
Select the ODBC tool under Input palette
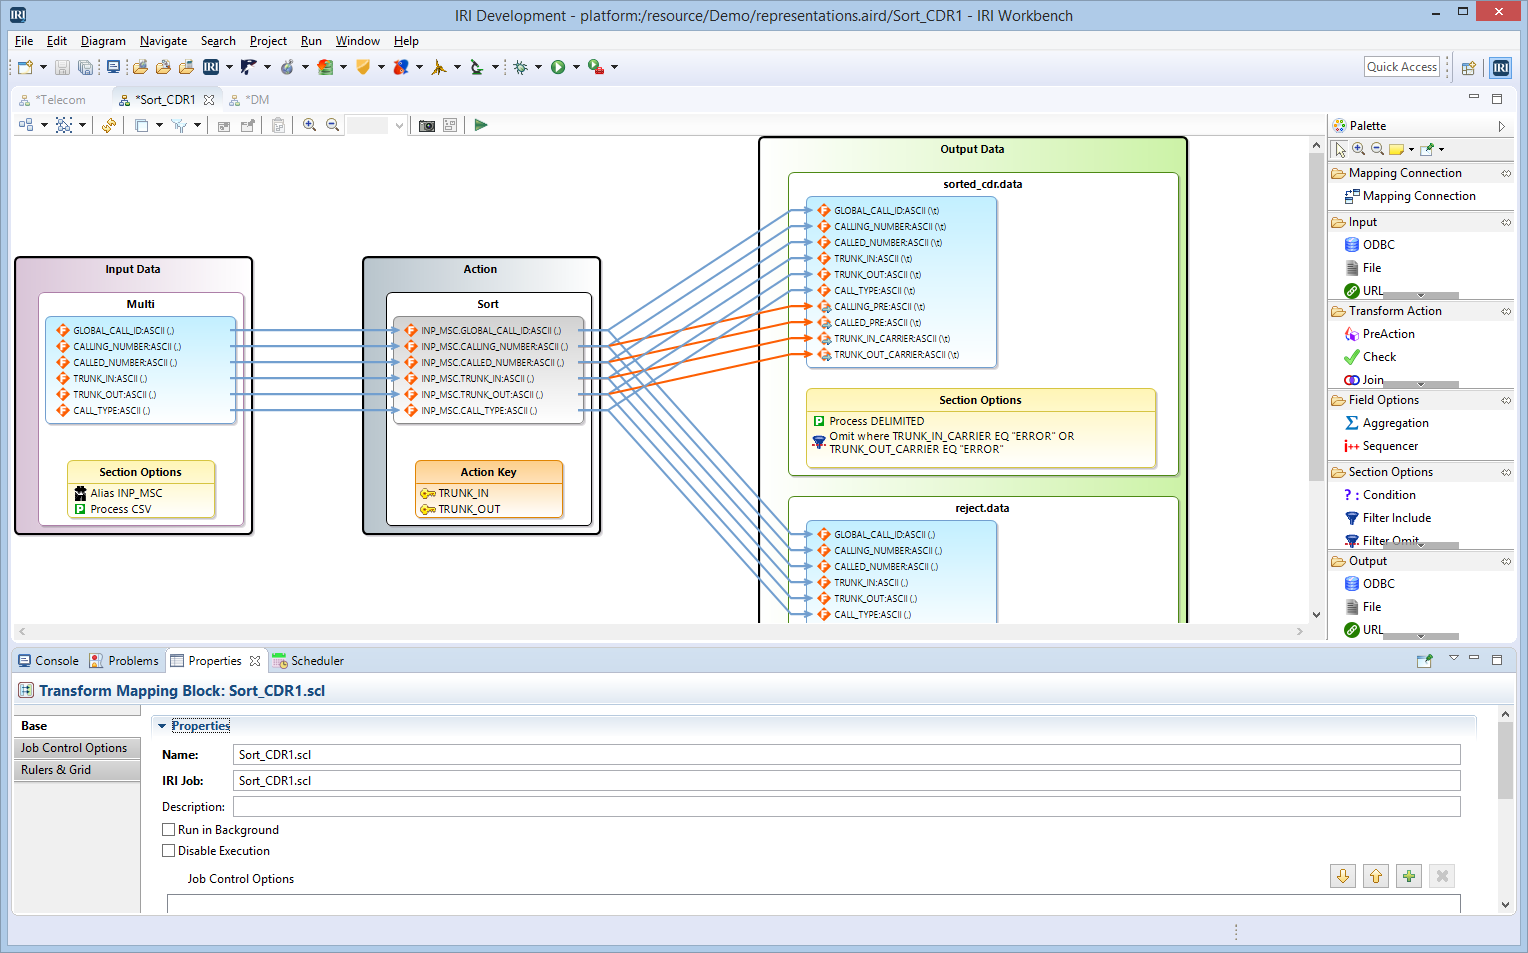click(1377, 245)
